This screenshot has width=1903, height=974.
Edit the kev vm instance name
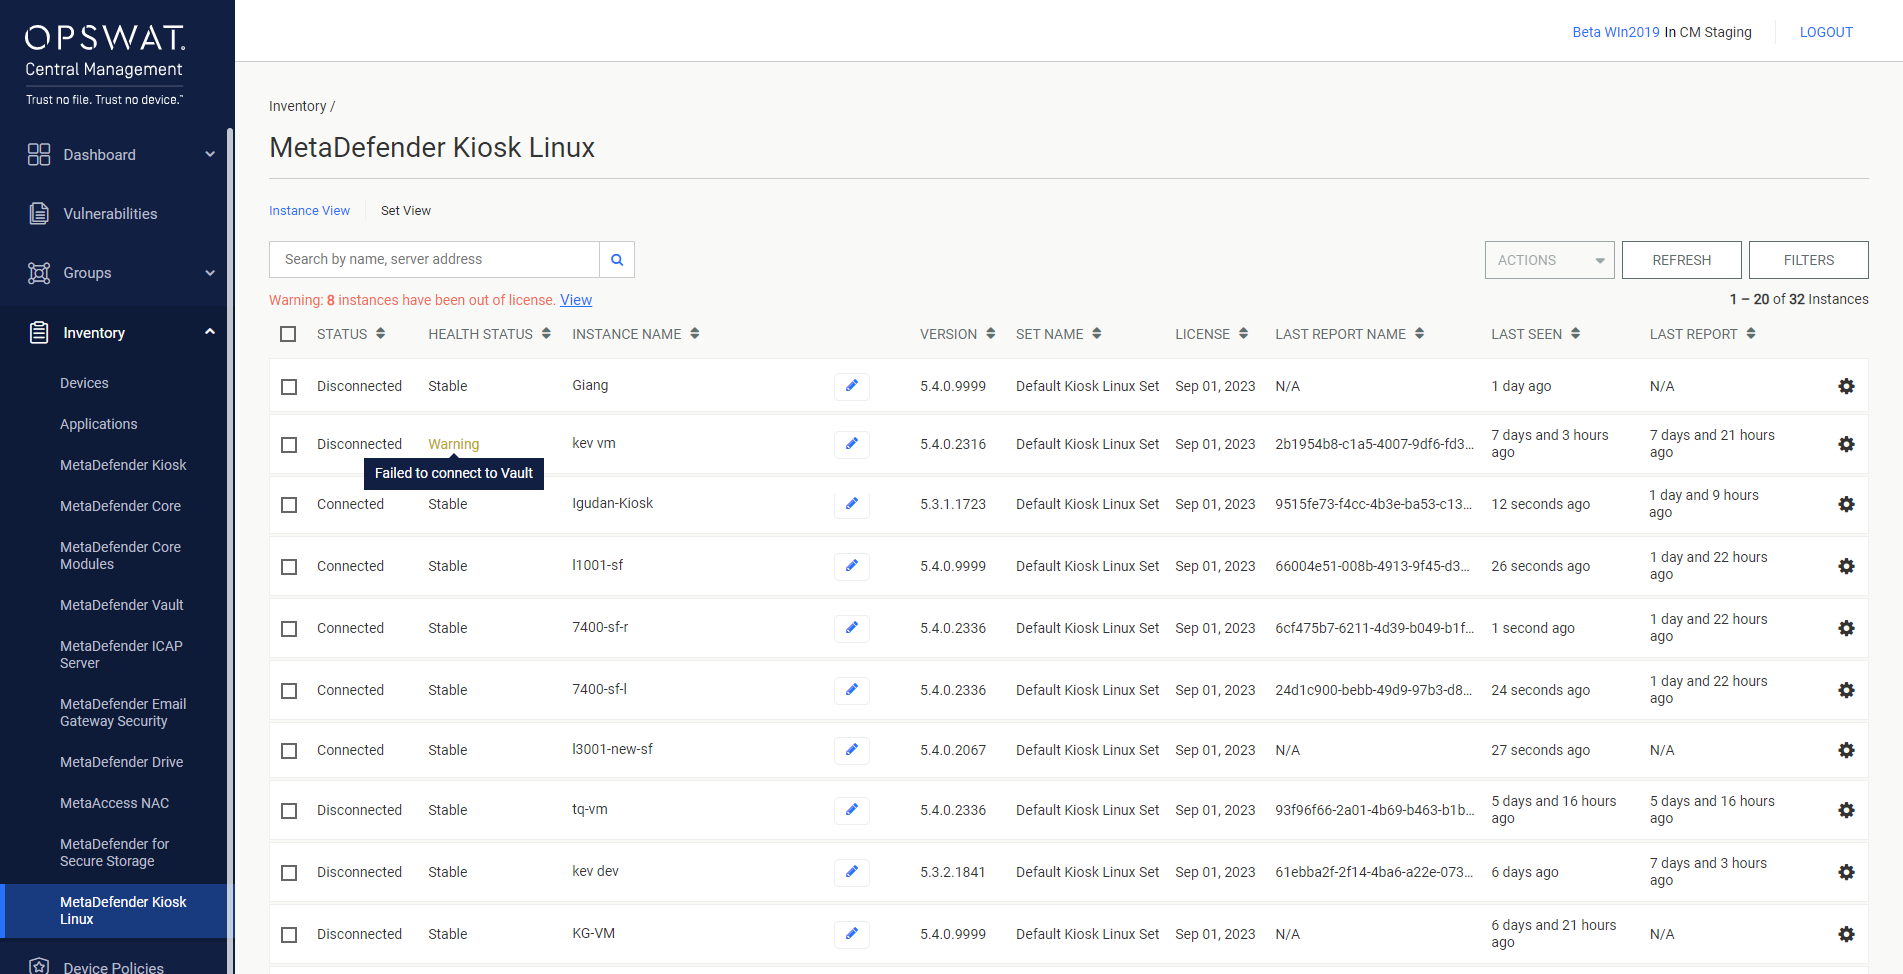click(852, 444)
